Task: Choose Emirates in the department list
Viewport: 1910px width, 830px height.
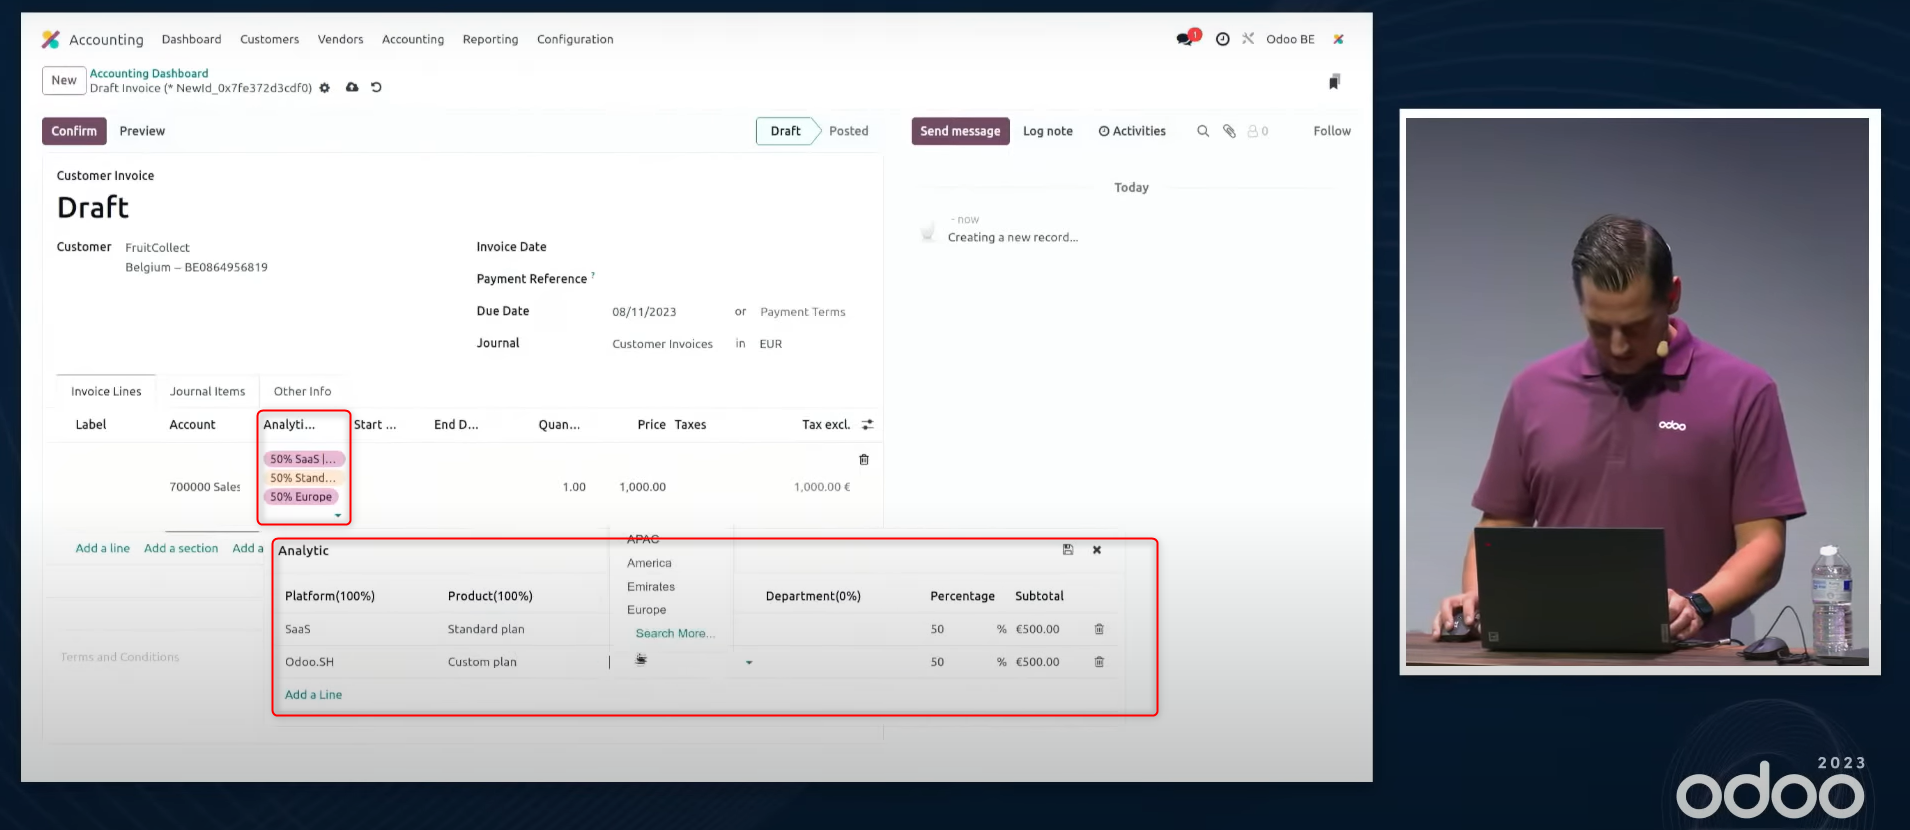Action: [651, 587]
